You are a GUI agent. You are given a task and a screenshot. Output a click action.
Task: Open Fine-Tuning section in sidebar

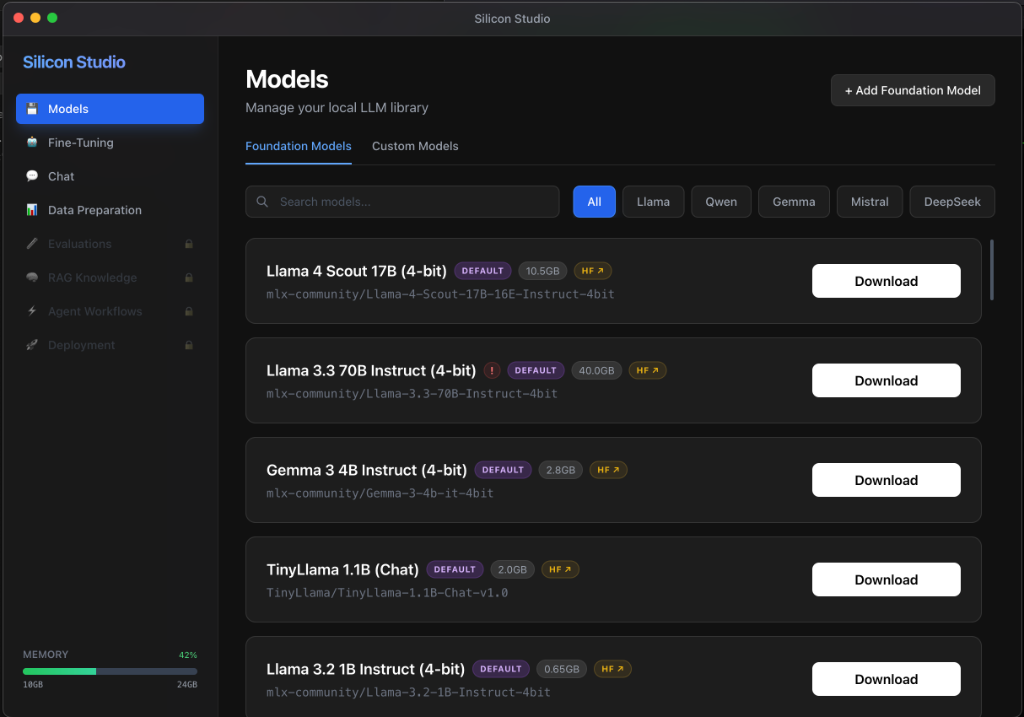coord(110,142)
